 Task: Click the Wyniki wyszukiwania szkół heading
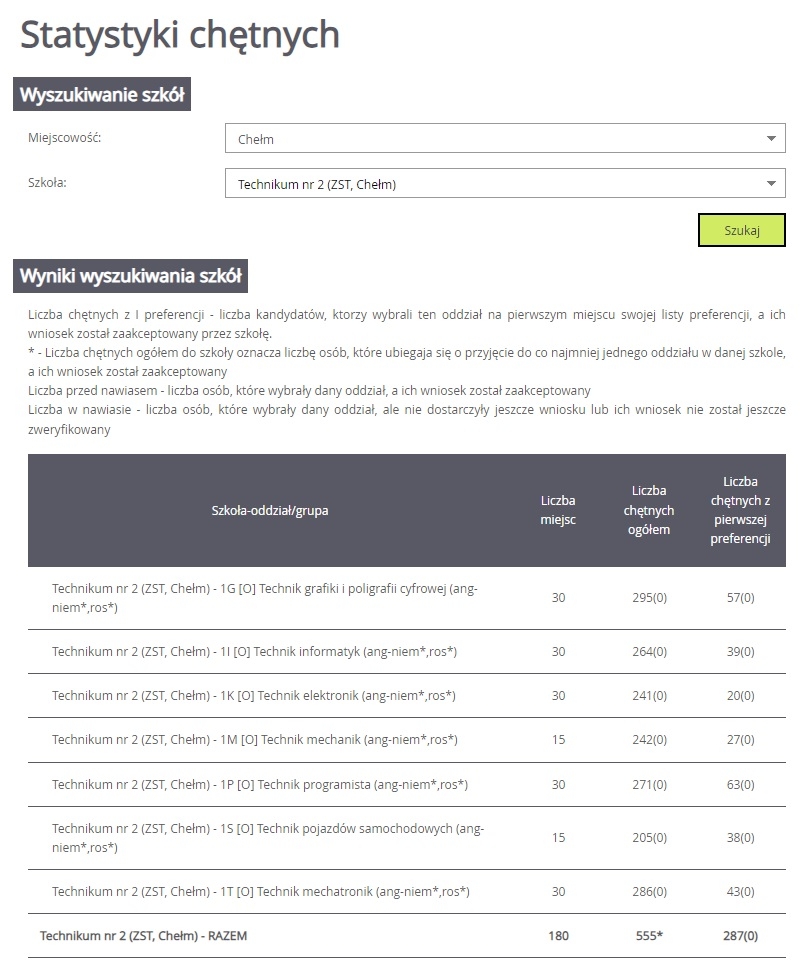pyautogui.click(x=130, y=276)
